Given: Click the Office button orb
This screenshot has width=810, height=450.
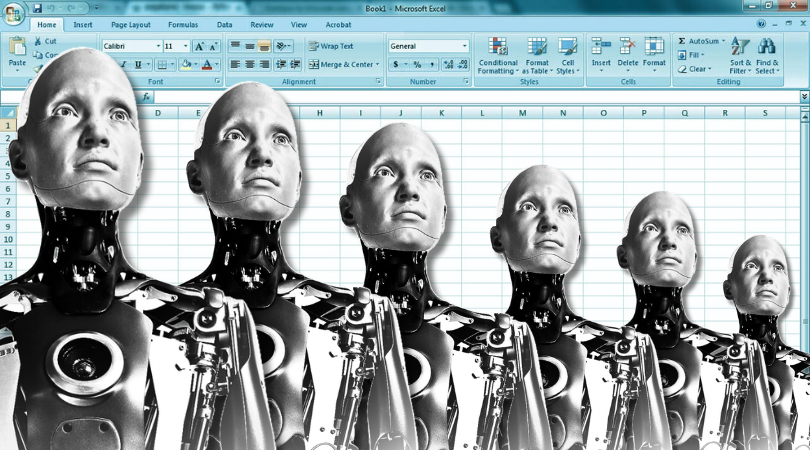Looking at the screenshot, I should click(13, 13).
